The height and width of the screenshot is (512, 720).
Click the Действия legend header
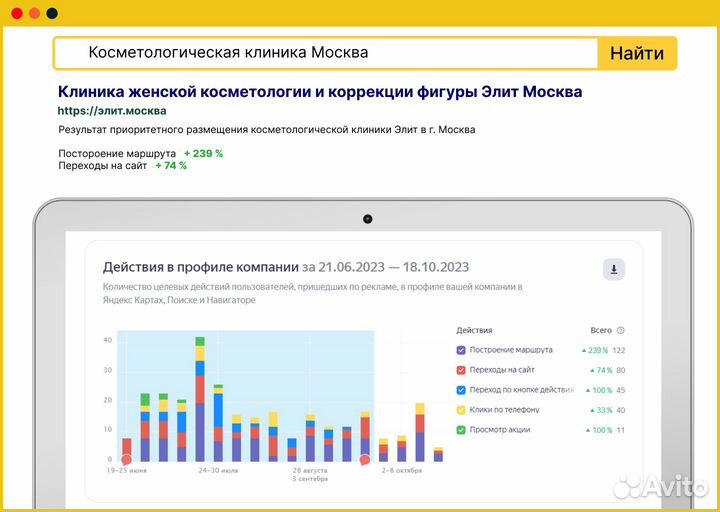pyautogui.click(x=474, y=330)
